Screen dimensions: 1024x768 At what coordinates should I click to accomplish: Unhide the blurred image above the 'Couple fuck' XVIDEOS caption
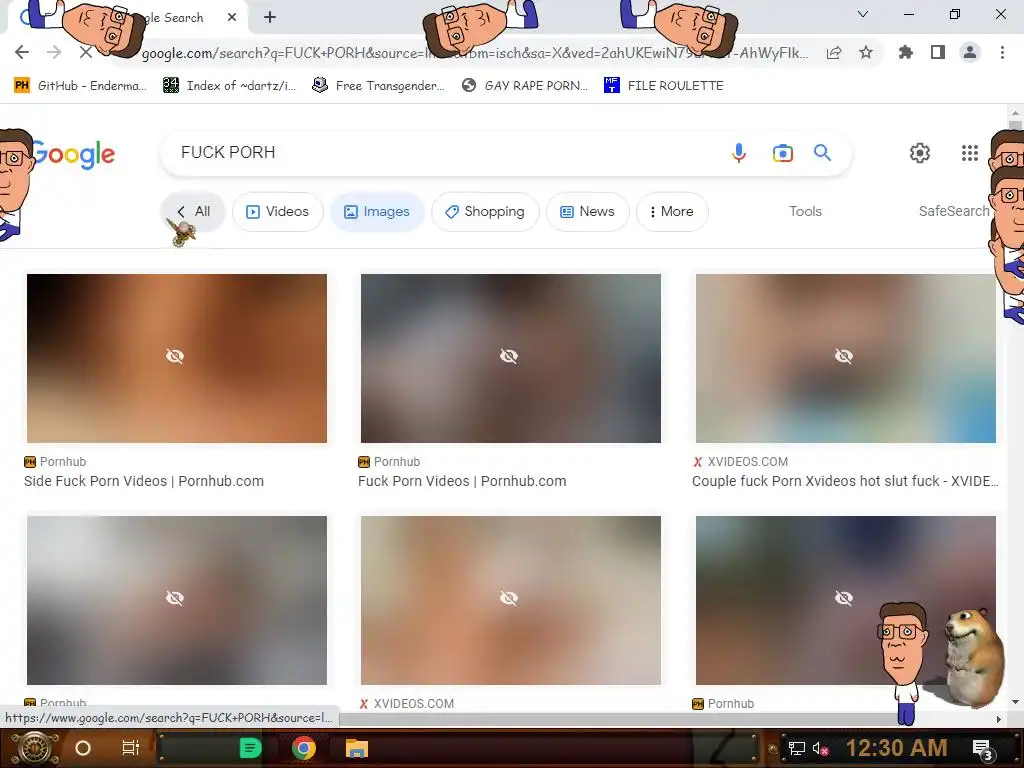(x=846, y=358)
